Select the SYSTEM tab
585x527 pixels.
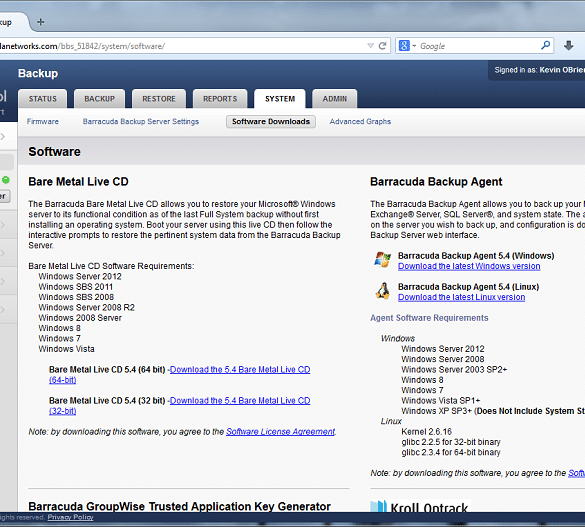[x=280, y=99]
